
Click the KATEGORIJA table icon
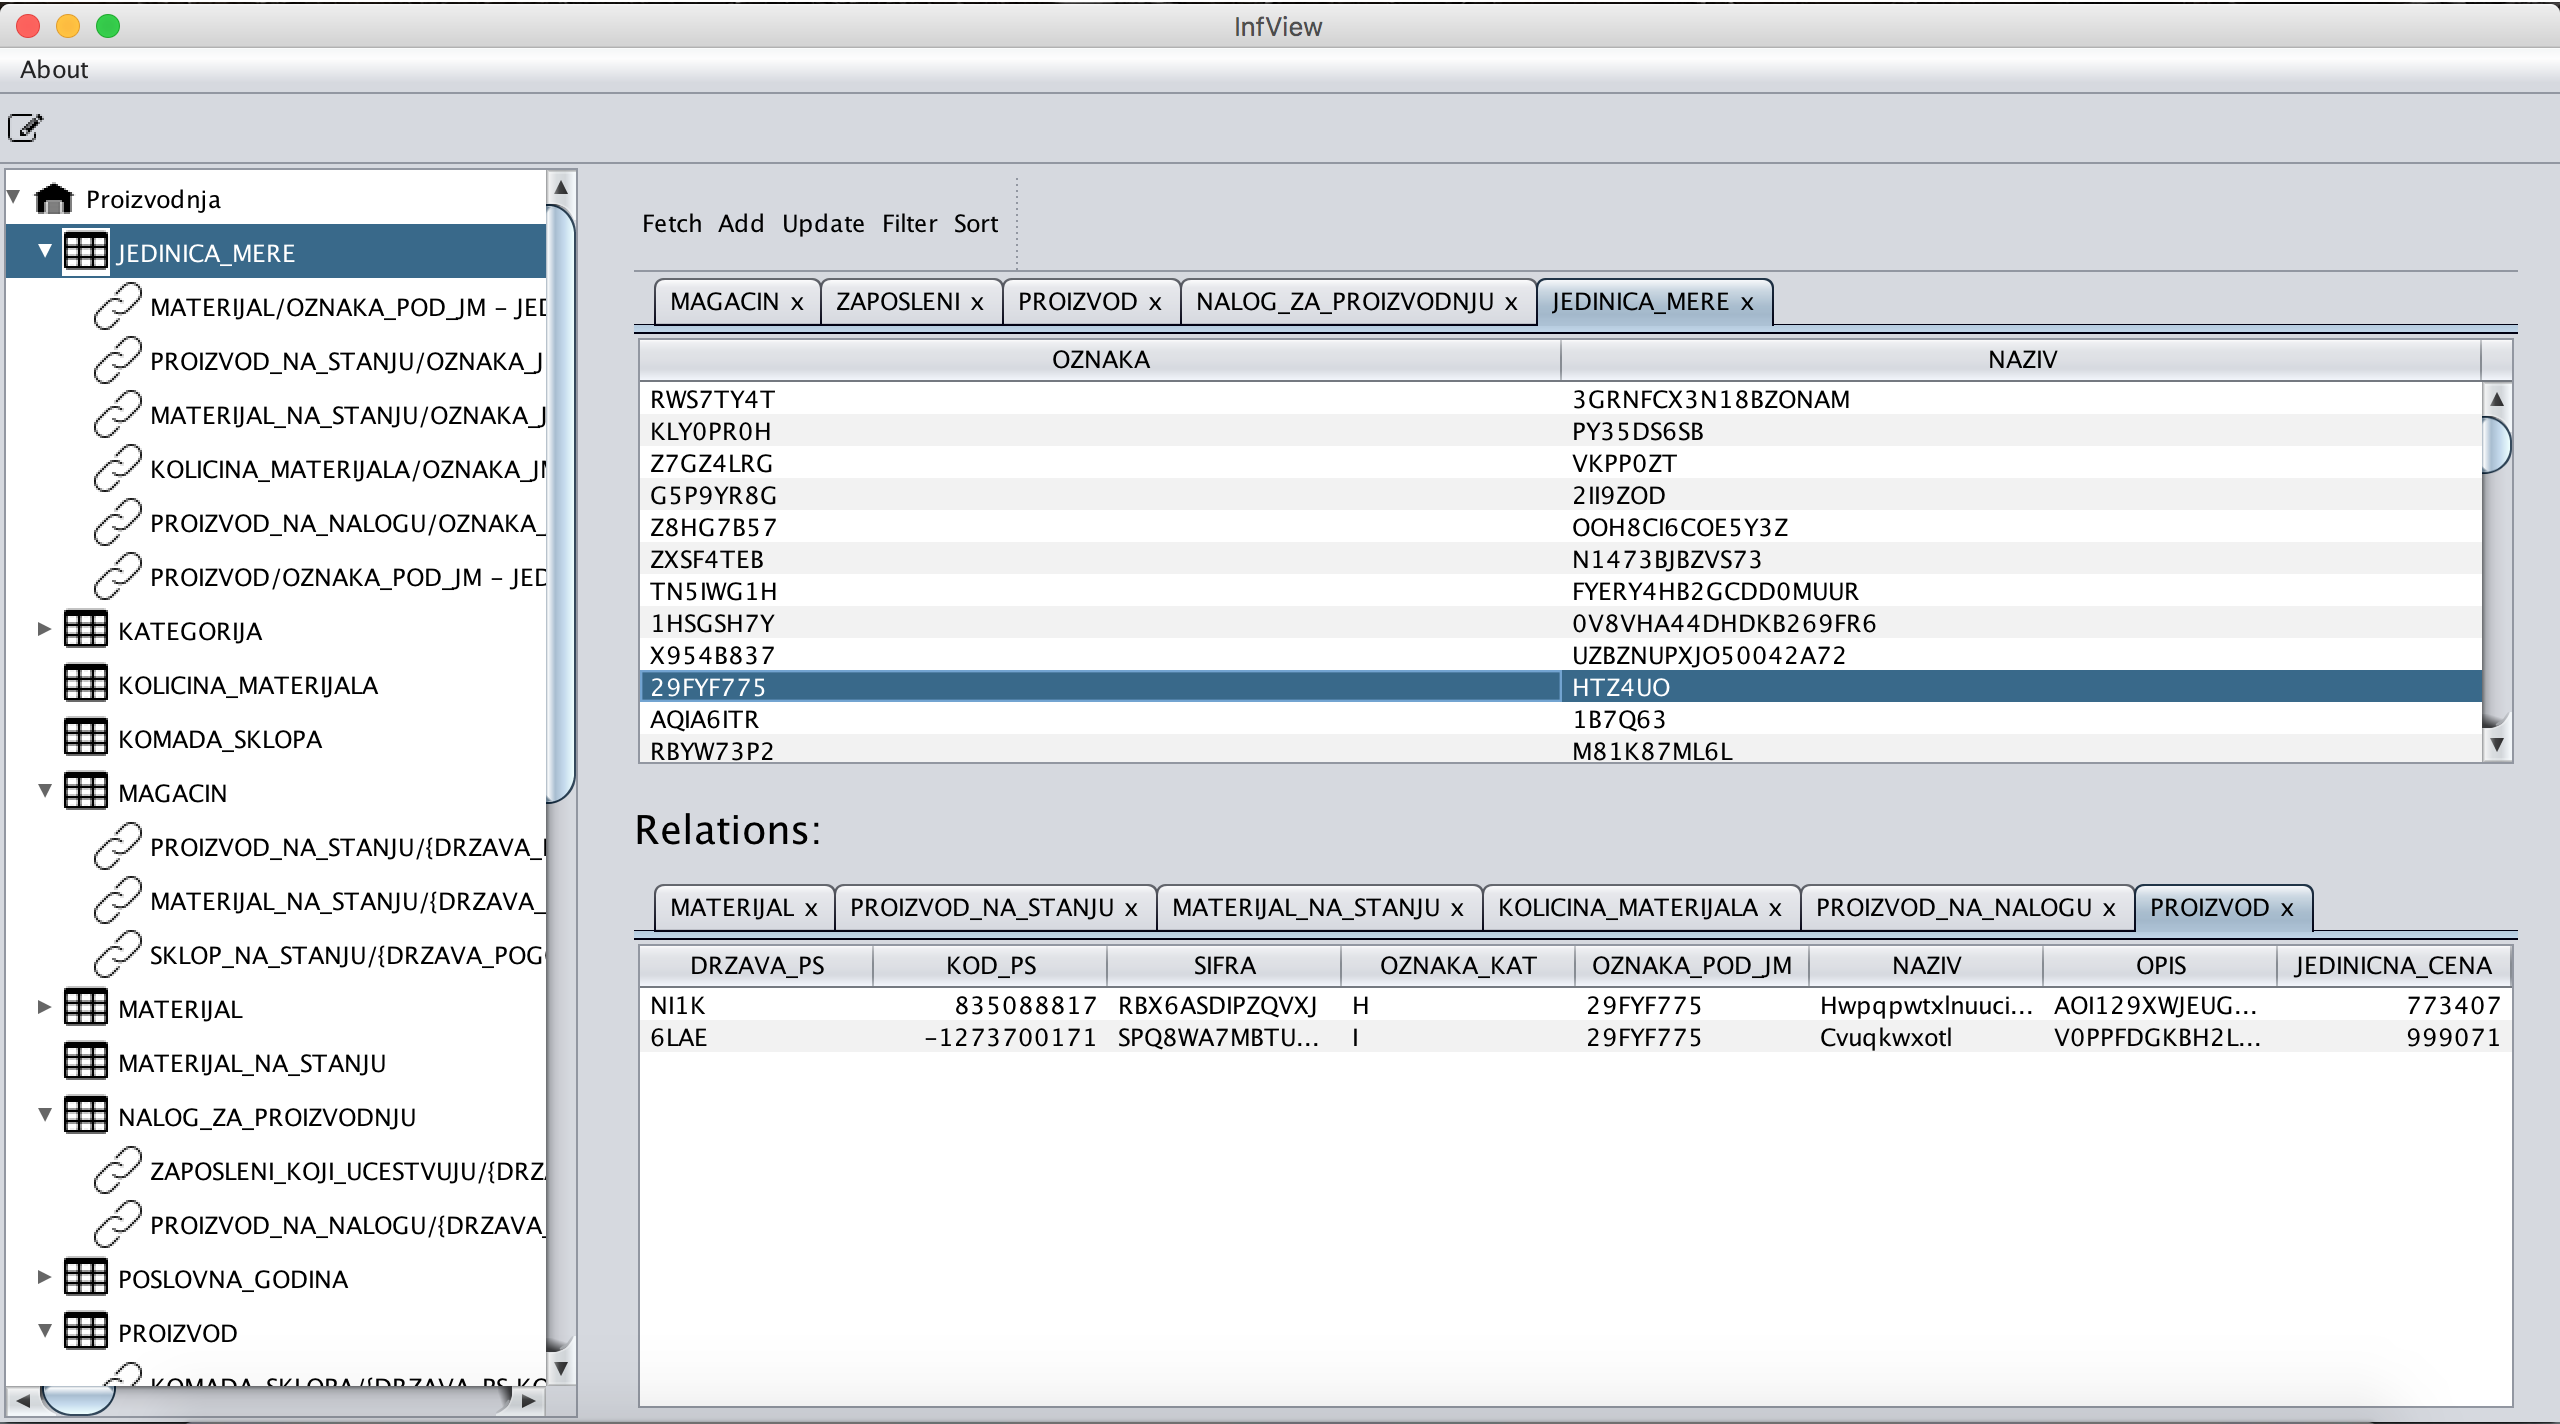coord(85,630)
